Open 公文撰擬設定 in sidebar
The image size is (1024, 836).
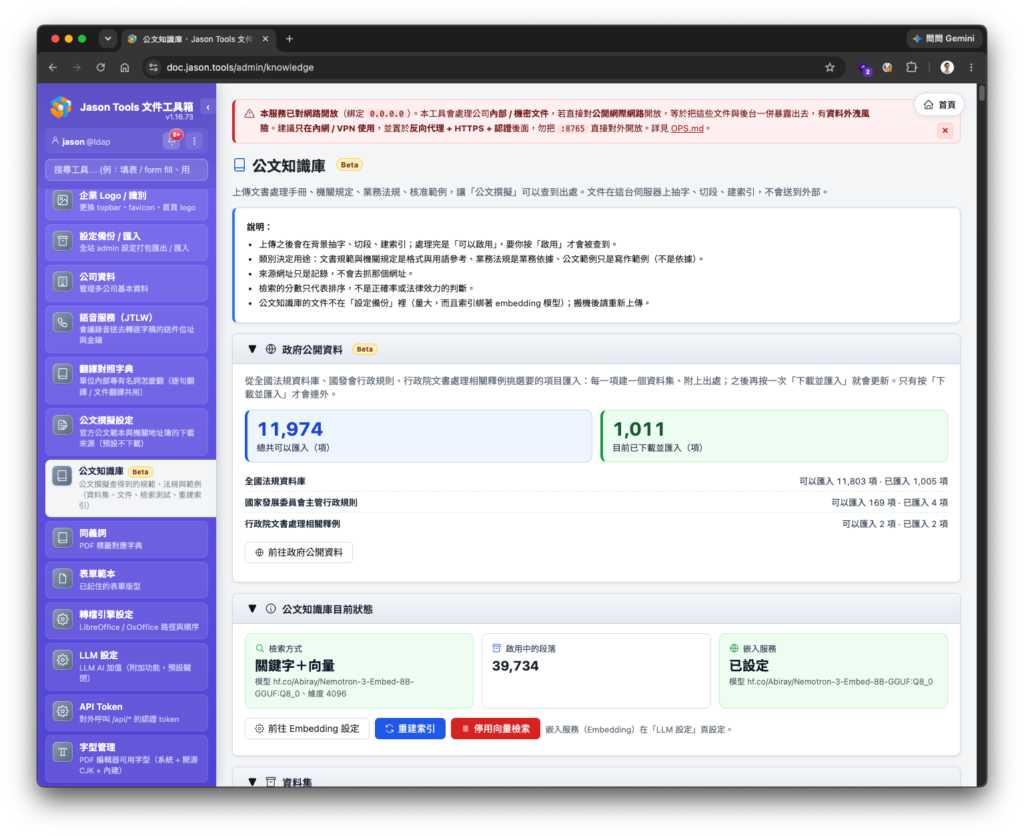(127, 431)
